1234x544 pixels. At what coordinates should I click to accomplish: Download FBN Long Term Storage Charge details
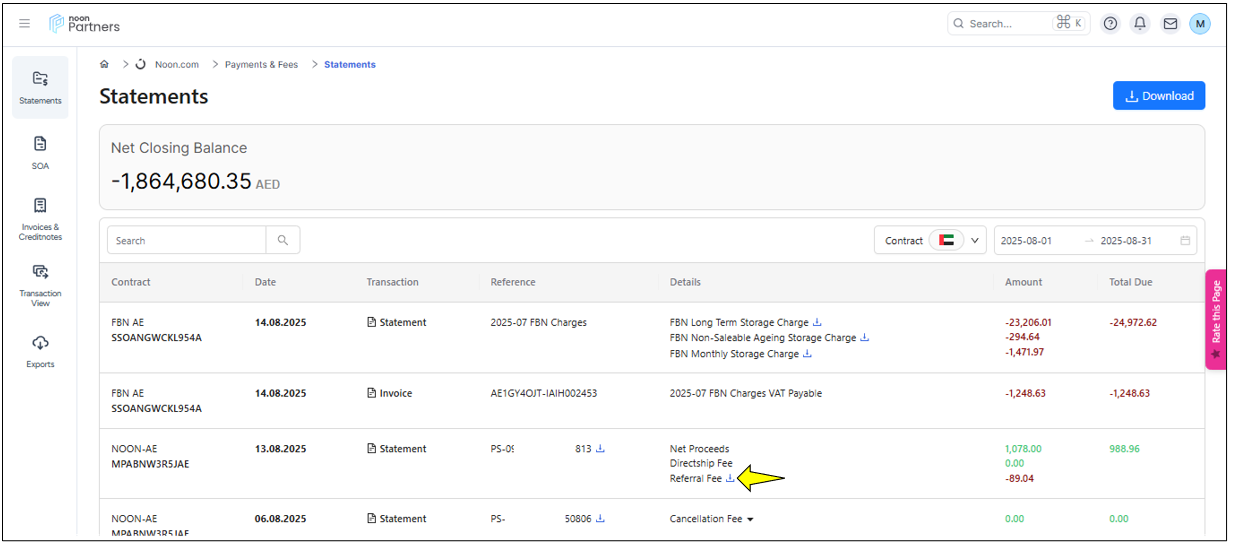coord(817,322)
